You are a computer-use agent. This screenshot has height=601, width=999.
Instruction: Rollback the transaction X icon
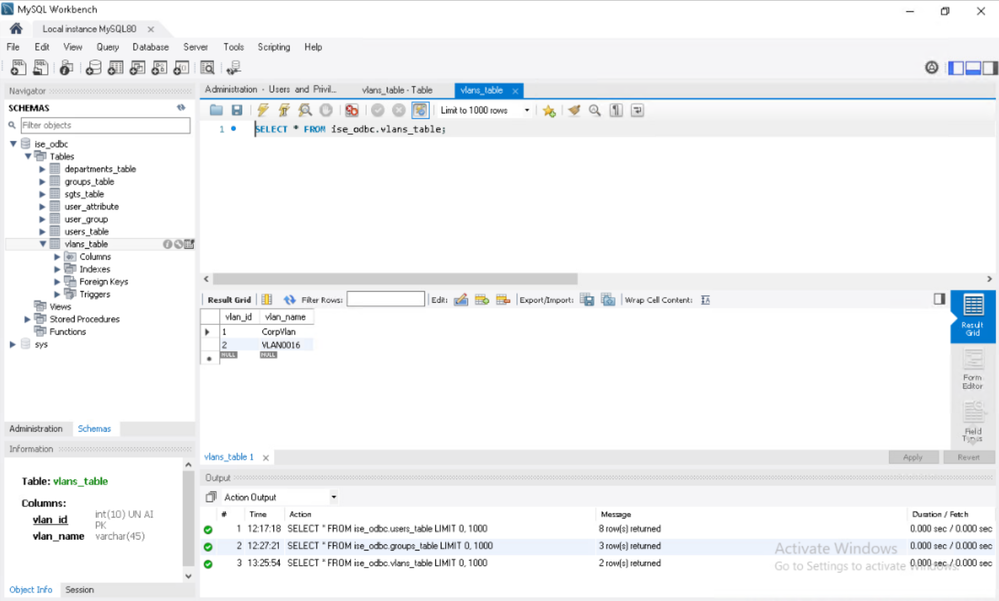point(399,110)
